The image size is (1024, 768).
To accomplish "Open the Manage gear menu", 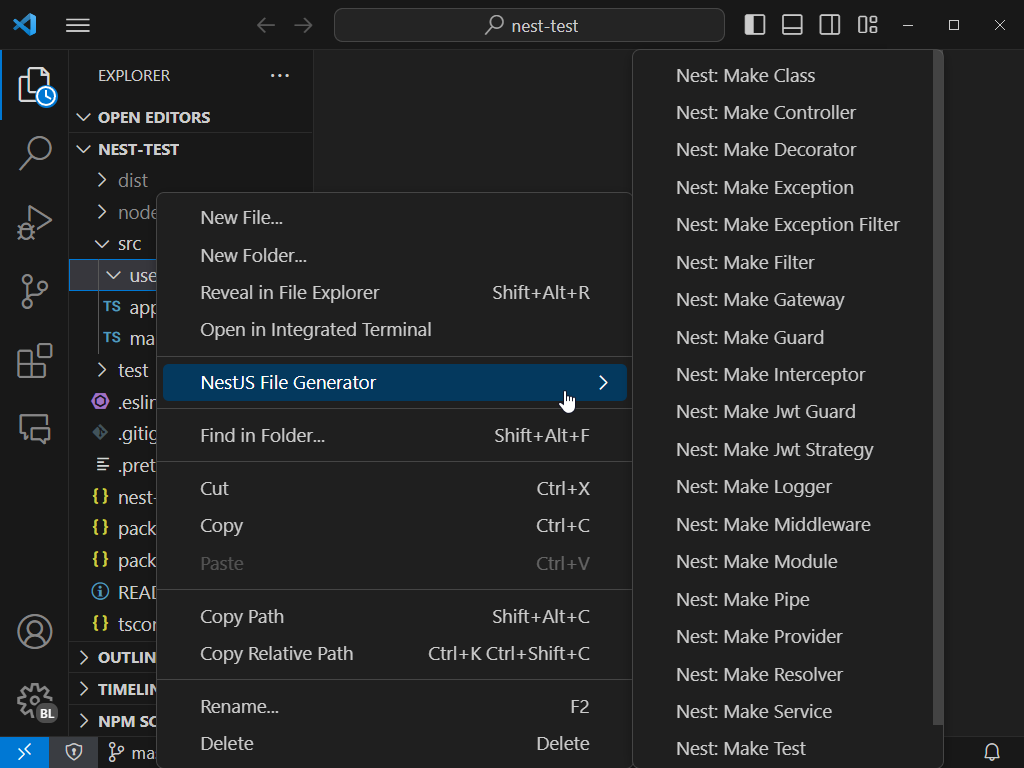I will point(36,701).
